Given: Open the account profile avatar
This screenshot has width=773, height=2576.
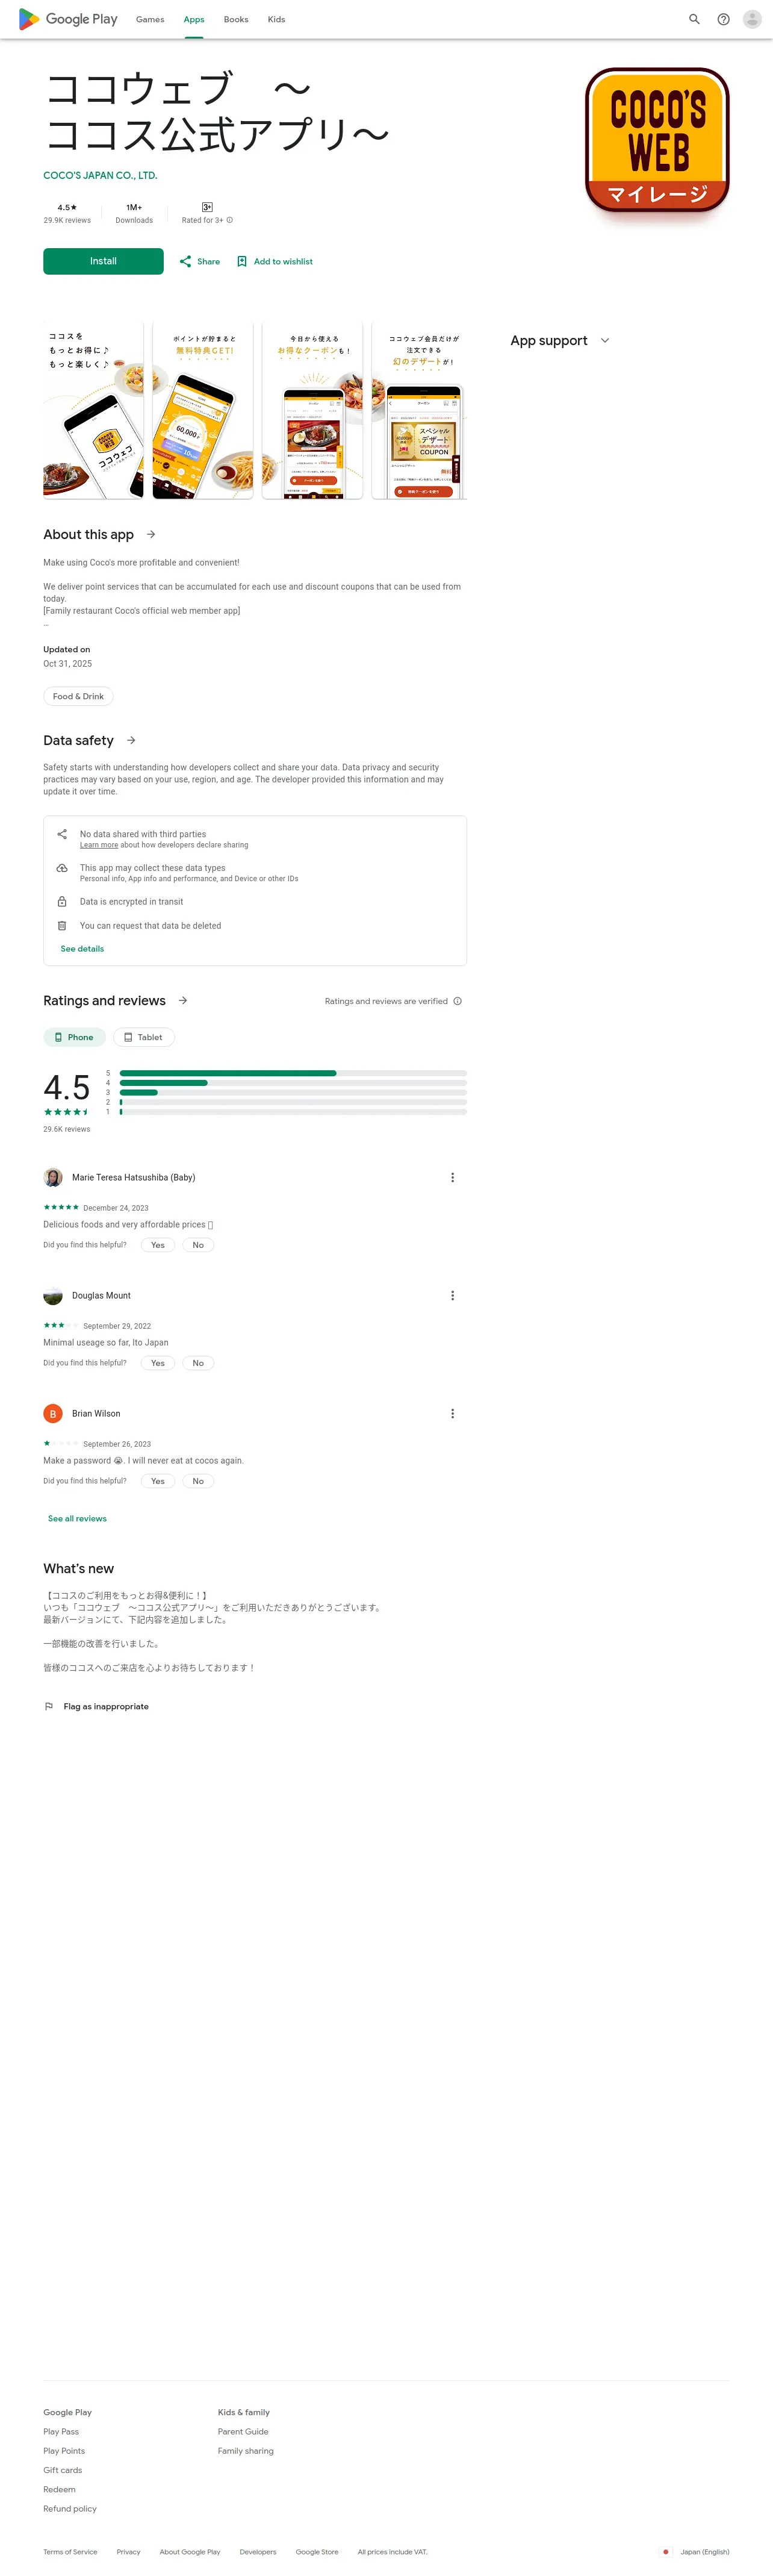Looking at the screenshot, I should [752, 19].
